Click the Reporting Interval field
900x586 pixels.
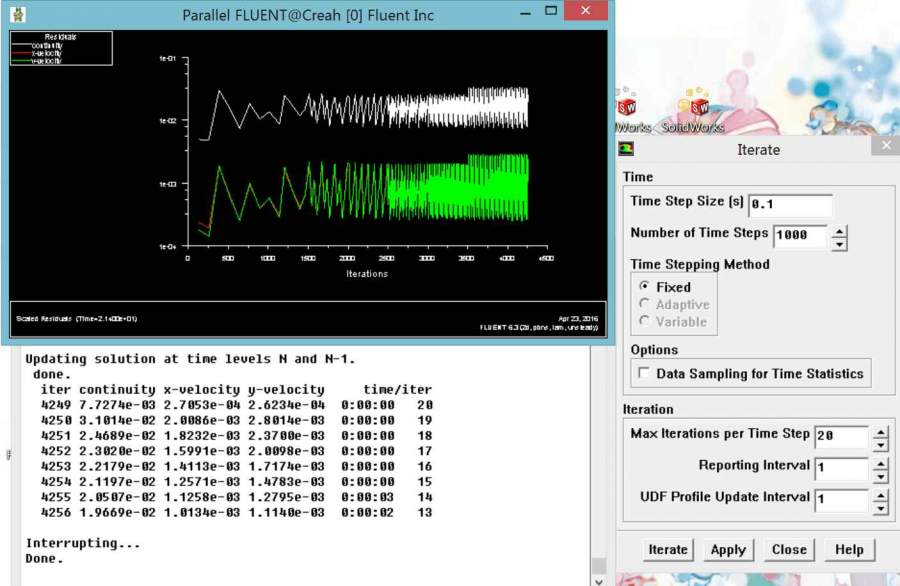click(x=841, y=468)
